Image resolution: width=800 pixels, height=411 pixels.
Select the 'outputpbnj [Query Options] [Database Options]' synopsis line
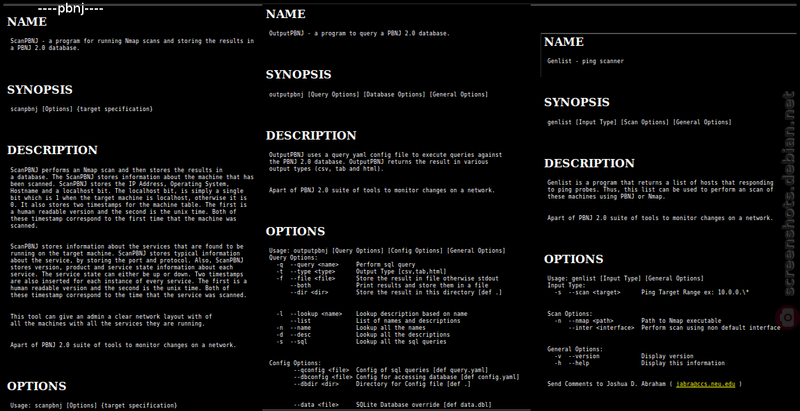(x=378, y=94)
